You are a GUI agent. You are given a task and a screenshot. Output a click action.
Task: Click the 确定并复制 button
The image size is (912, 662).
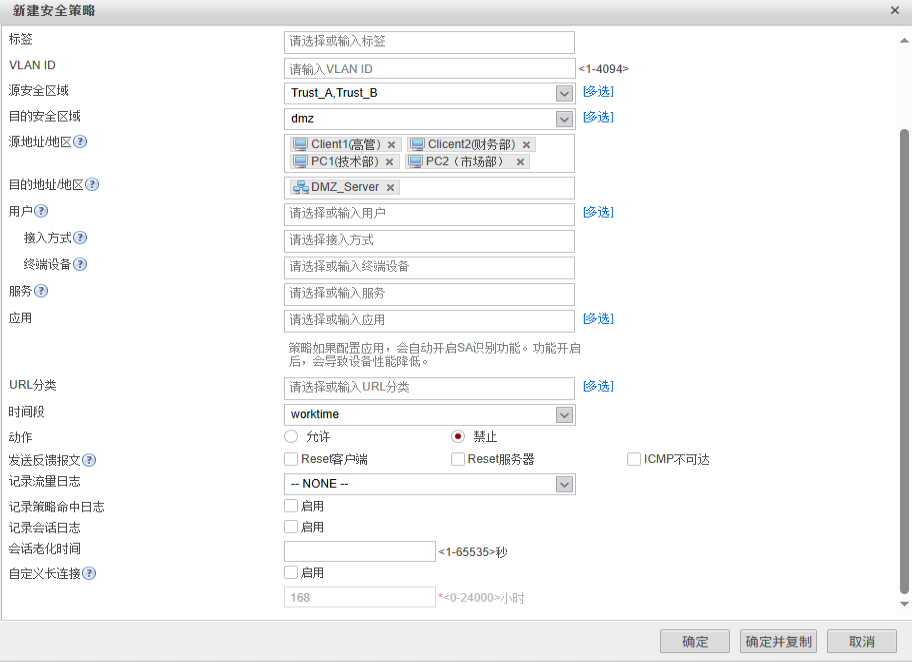[x=778, y=641]
